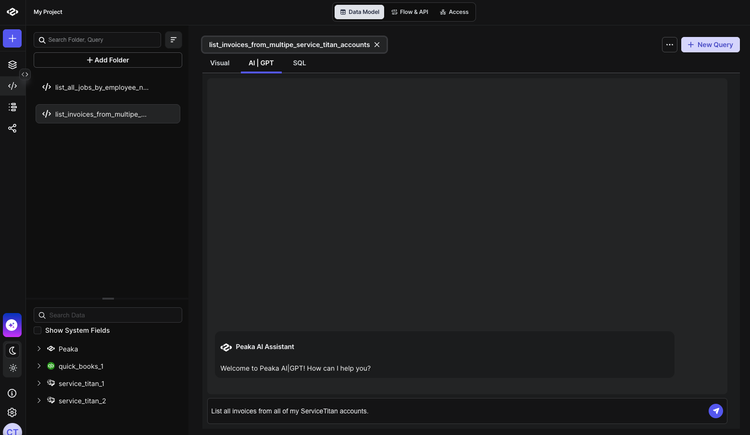This screenshot has height=435, width=750.
Task: Select the SQL query tab
Action: click(x=299, y=63)
